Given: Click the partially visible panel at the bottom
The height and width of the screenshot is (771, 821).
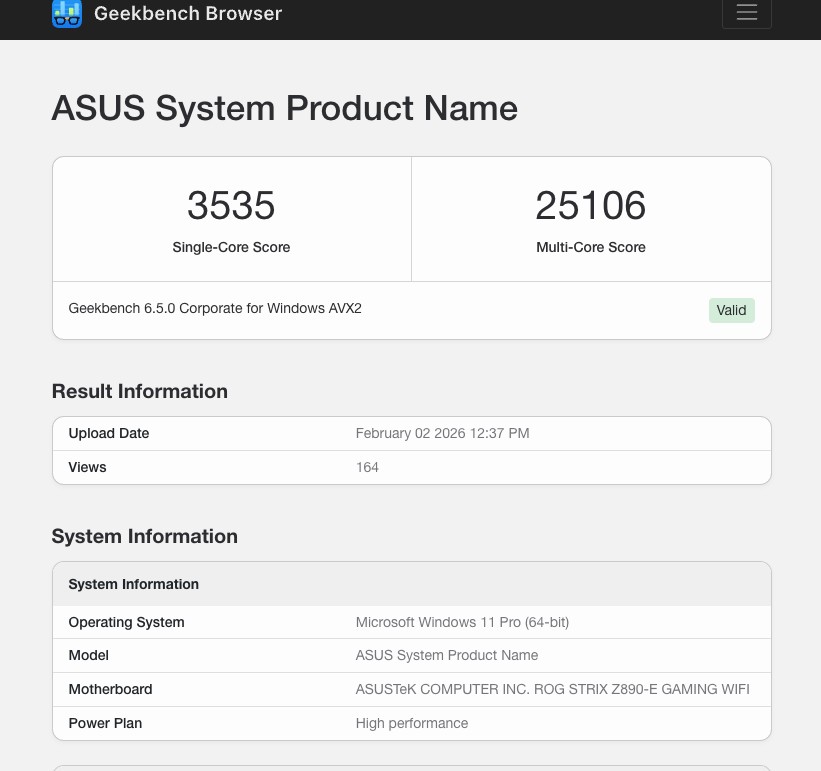Looking at the screenshot, I should pyautogui.click(x=410, y=766).
